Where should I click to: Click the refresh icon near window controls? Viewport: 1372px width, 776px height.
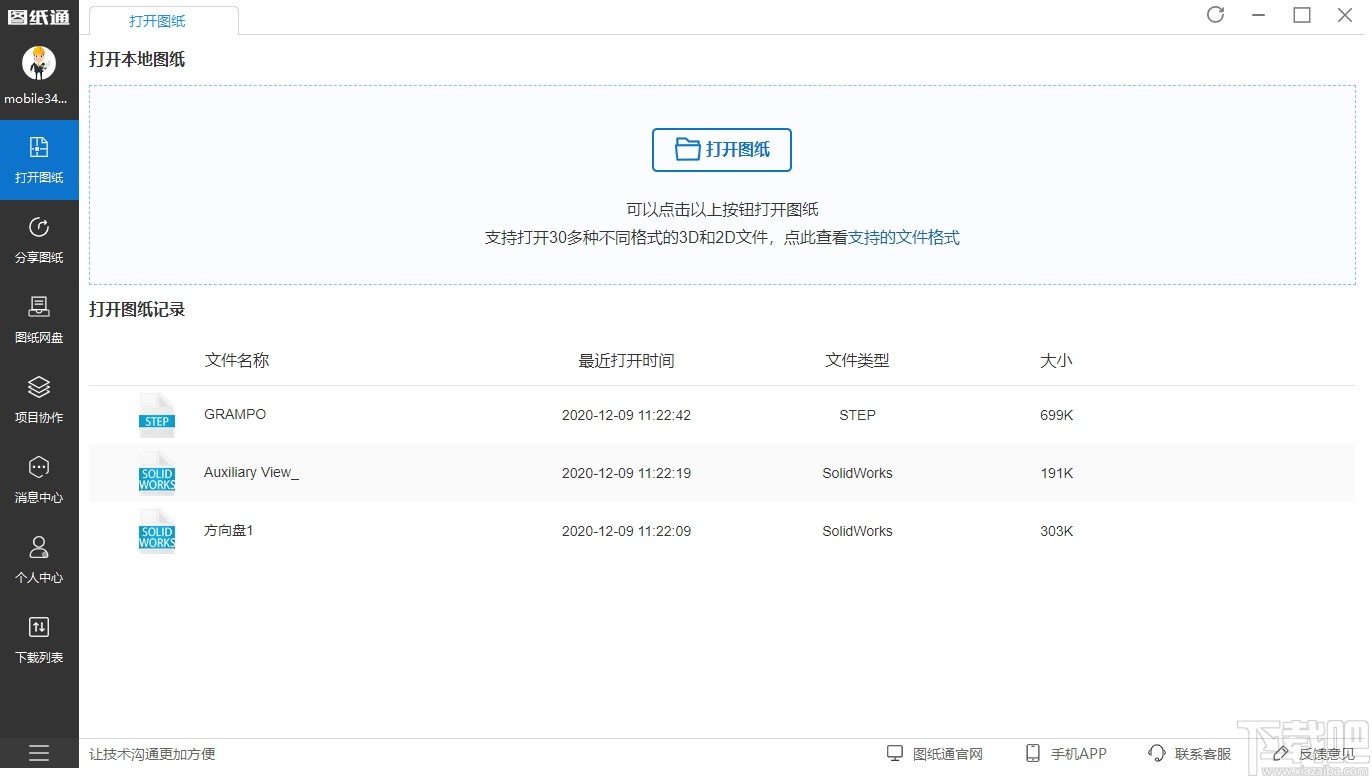tap(1215, 15)
